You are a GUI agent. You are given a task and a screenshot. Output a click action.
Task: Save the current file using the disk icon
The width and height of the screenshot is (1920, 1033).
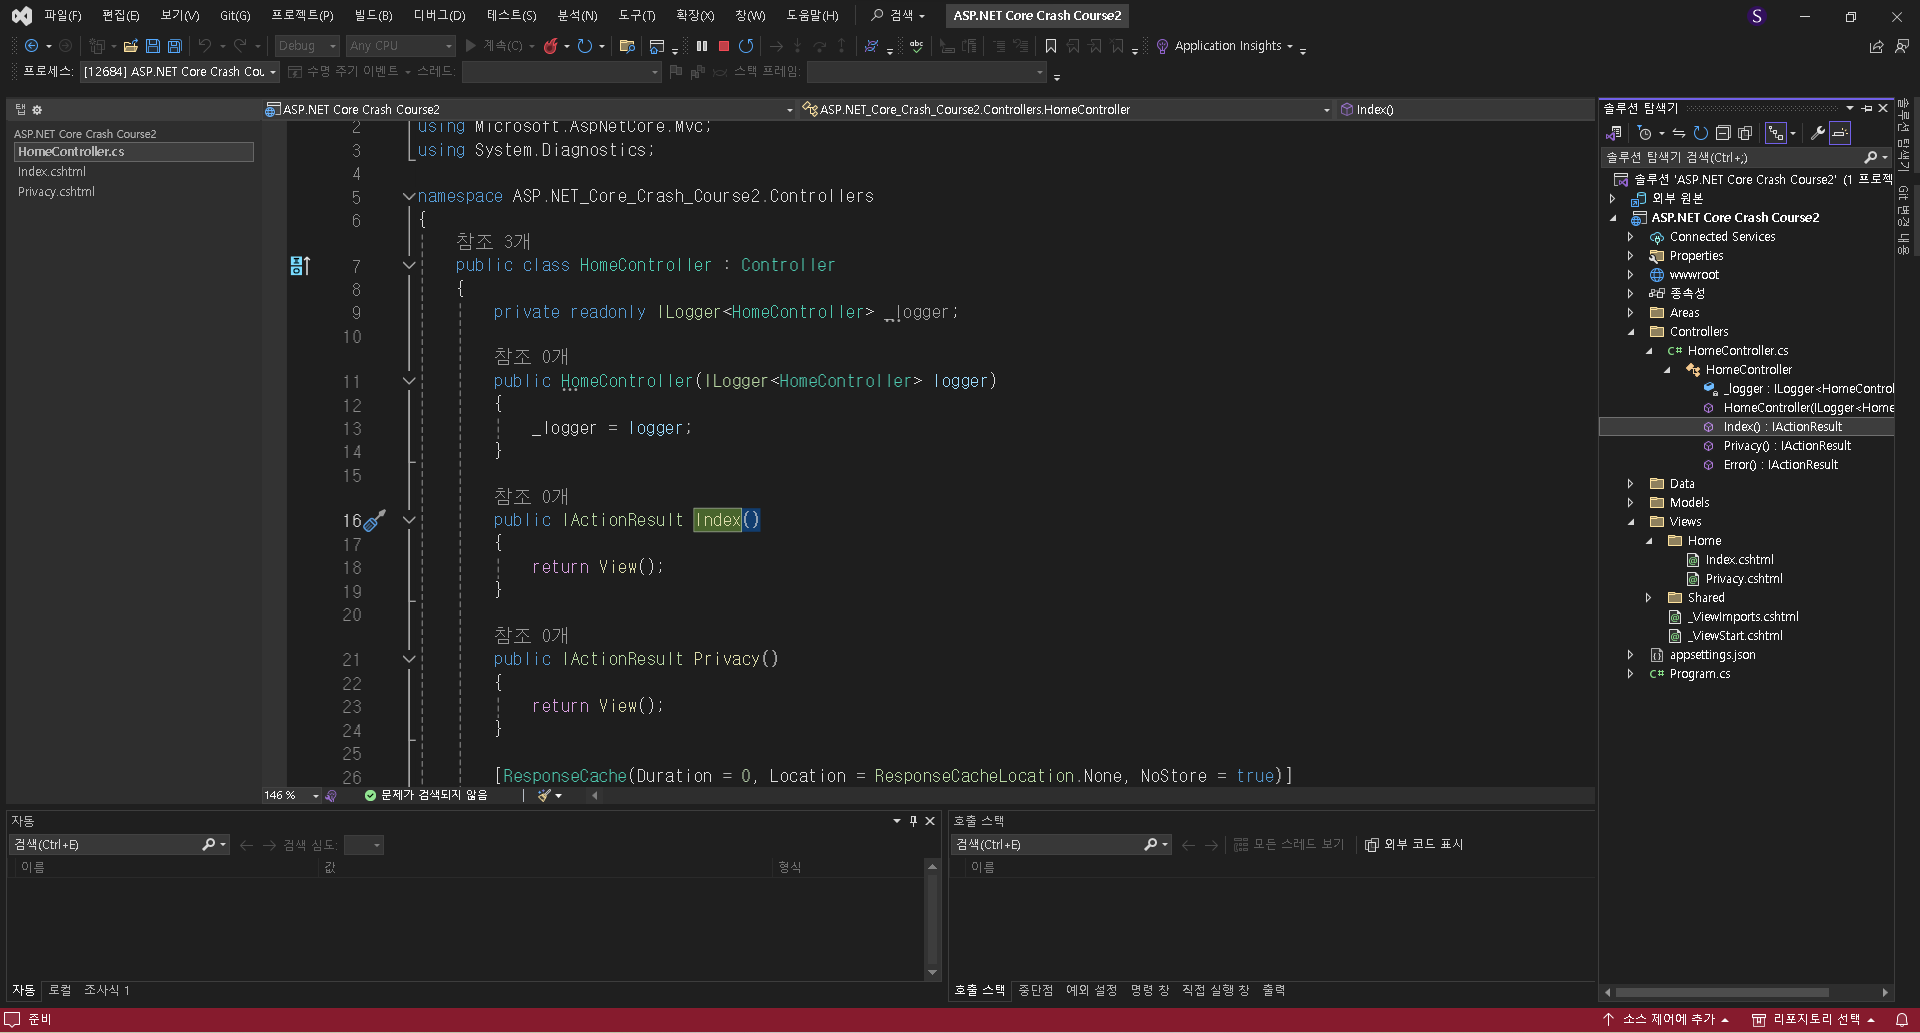click(x=153, y=46)
